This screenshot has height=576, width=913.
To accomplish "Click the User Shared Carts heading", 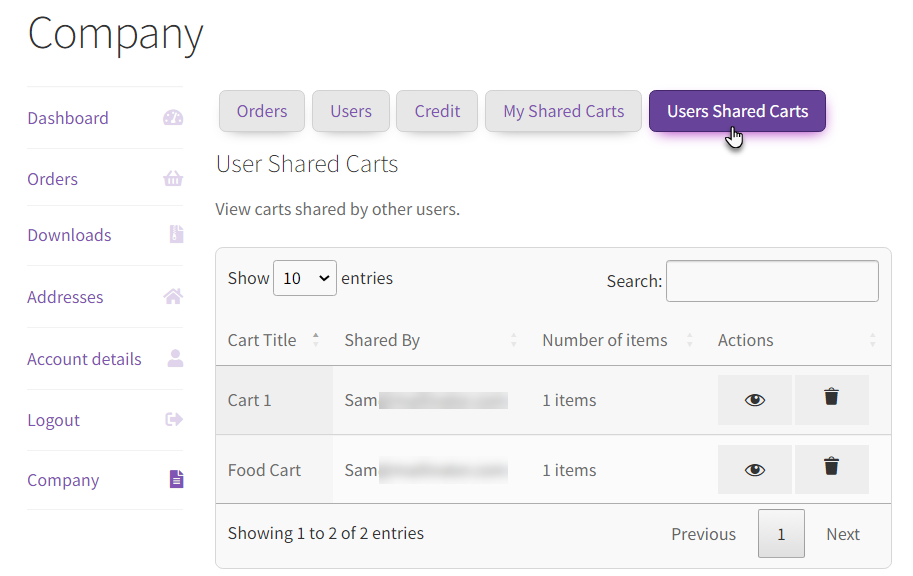I will tap(307, 164).
